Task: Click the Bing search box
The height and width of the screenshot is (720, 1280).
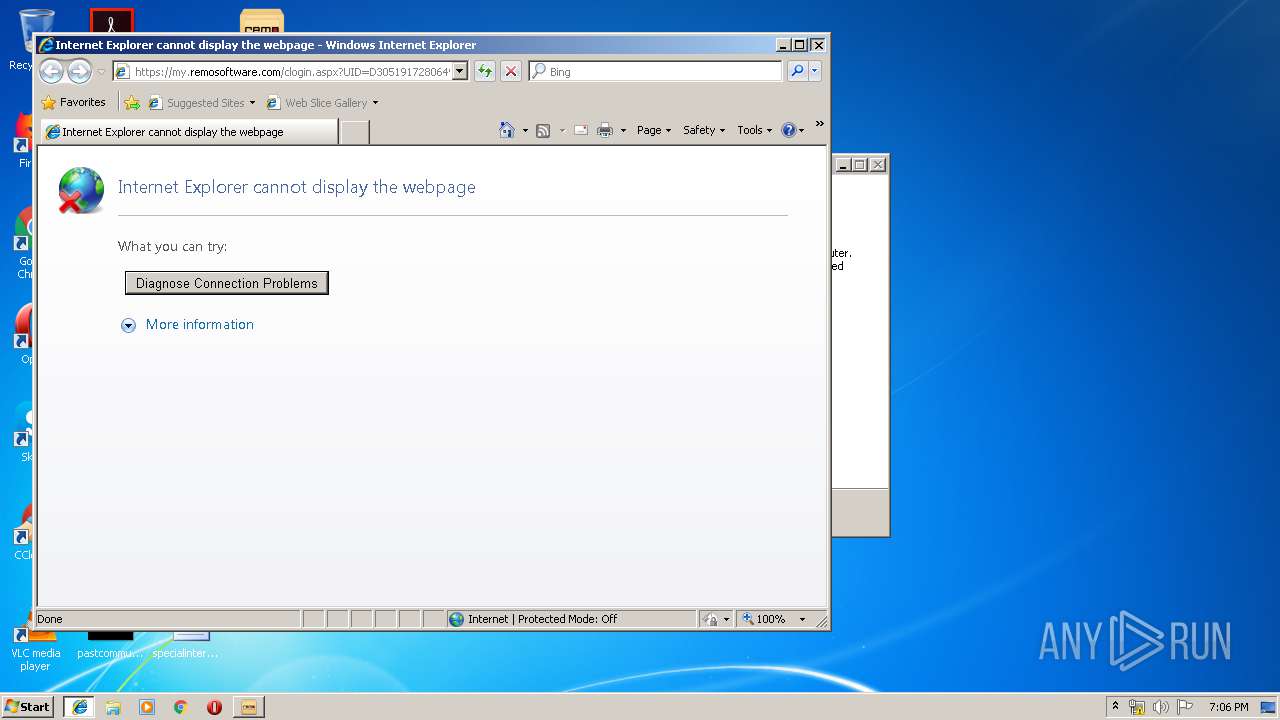Action: tap(663, 72)
